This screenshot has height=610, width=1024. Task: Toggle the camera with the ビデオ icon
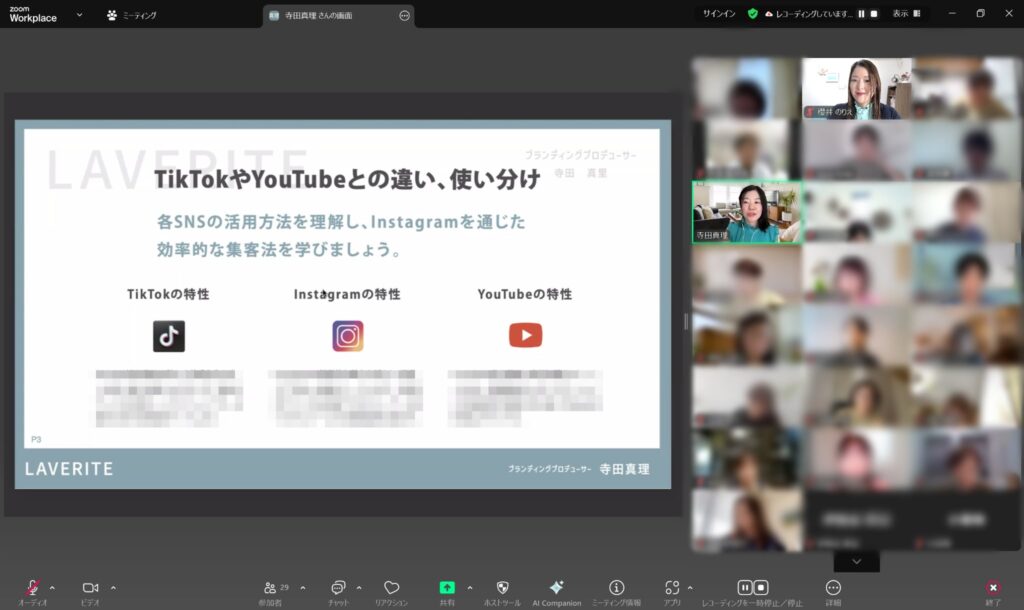coord(90,588)
